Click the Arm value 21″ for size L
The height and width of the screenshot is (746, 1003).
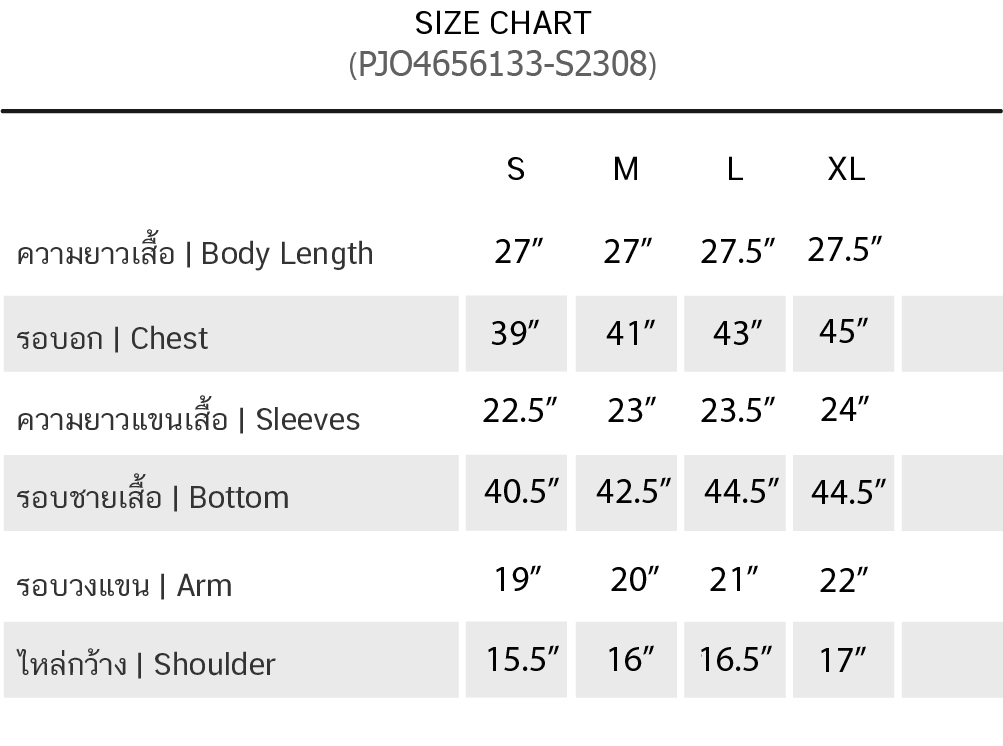click(x=734, y=579)
